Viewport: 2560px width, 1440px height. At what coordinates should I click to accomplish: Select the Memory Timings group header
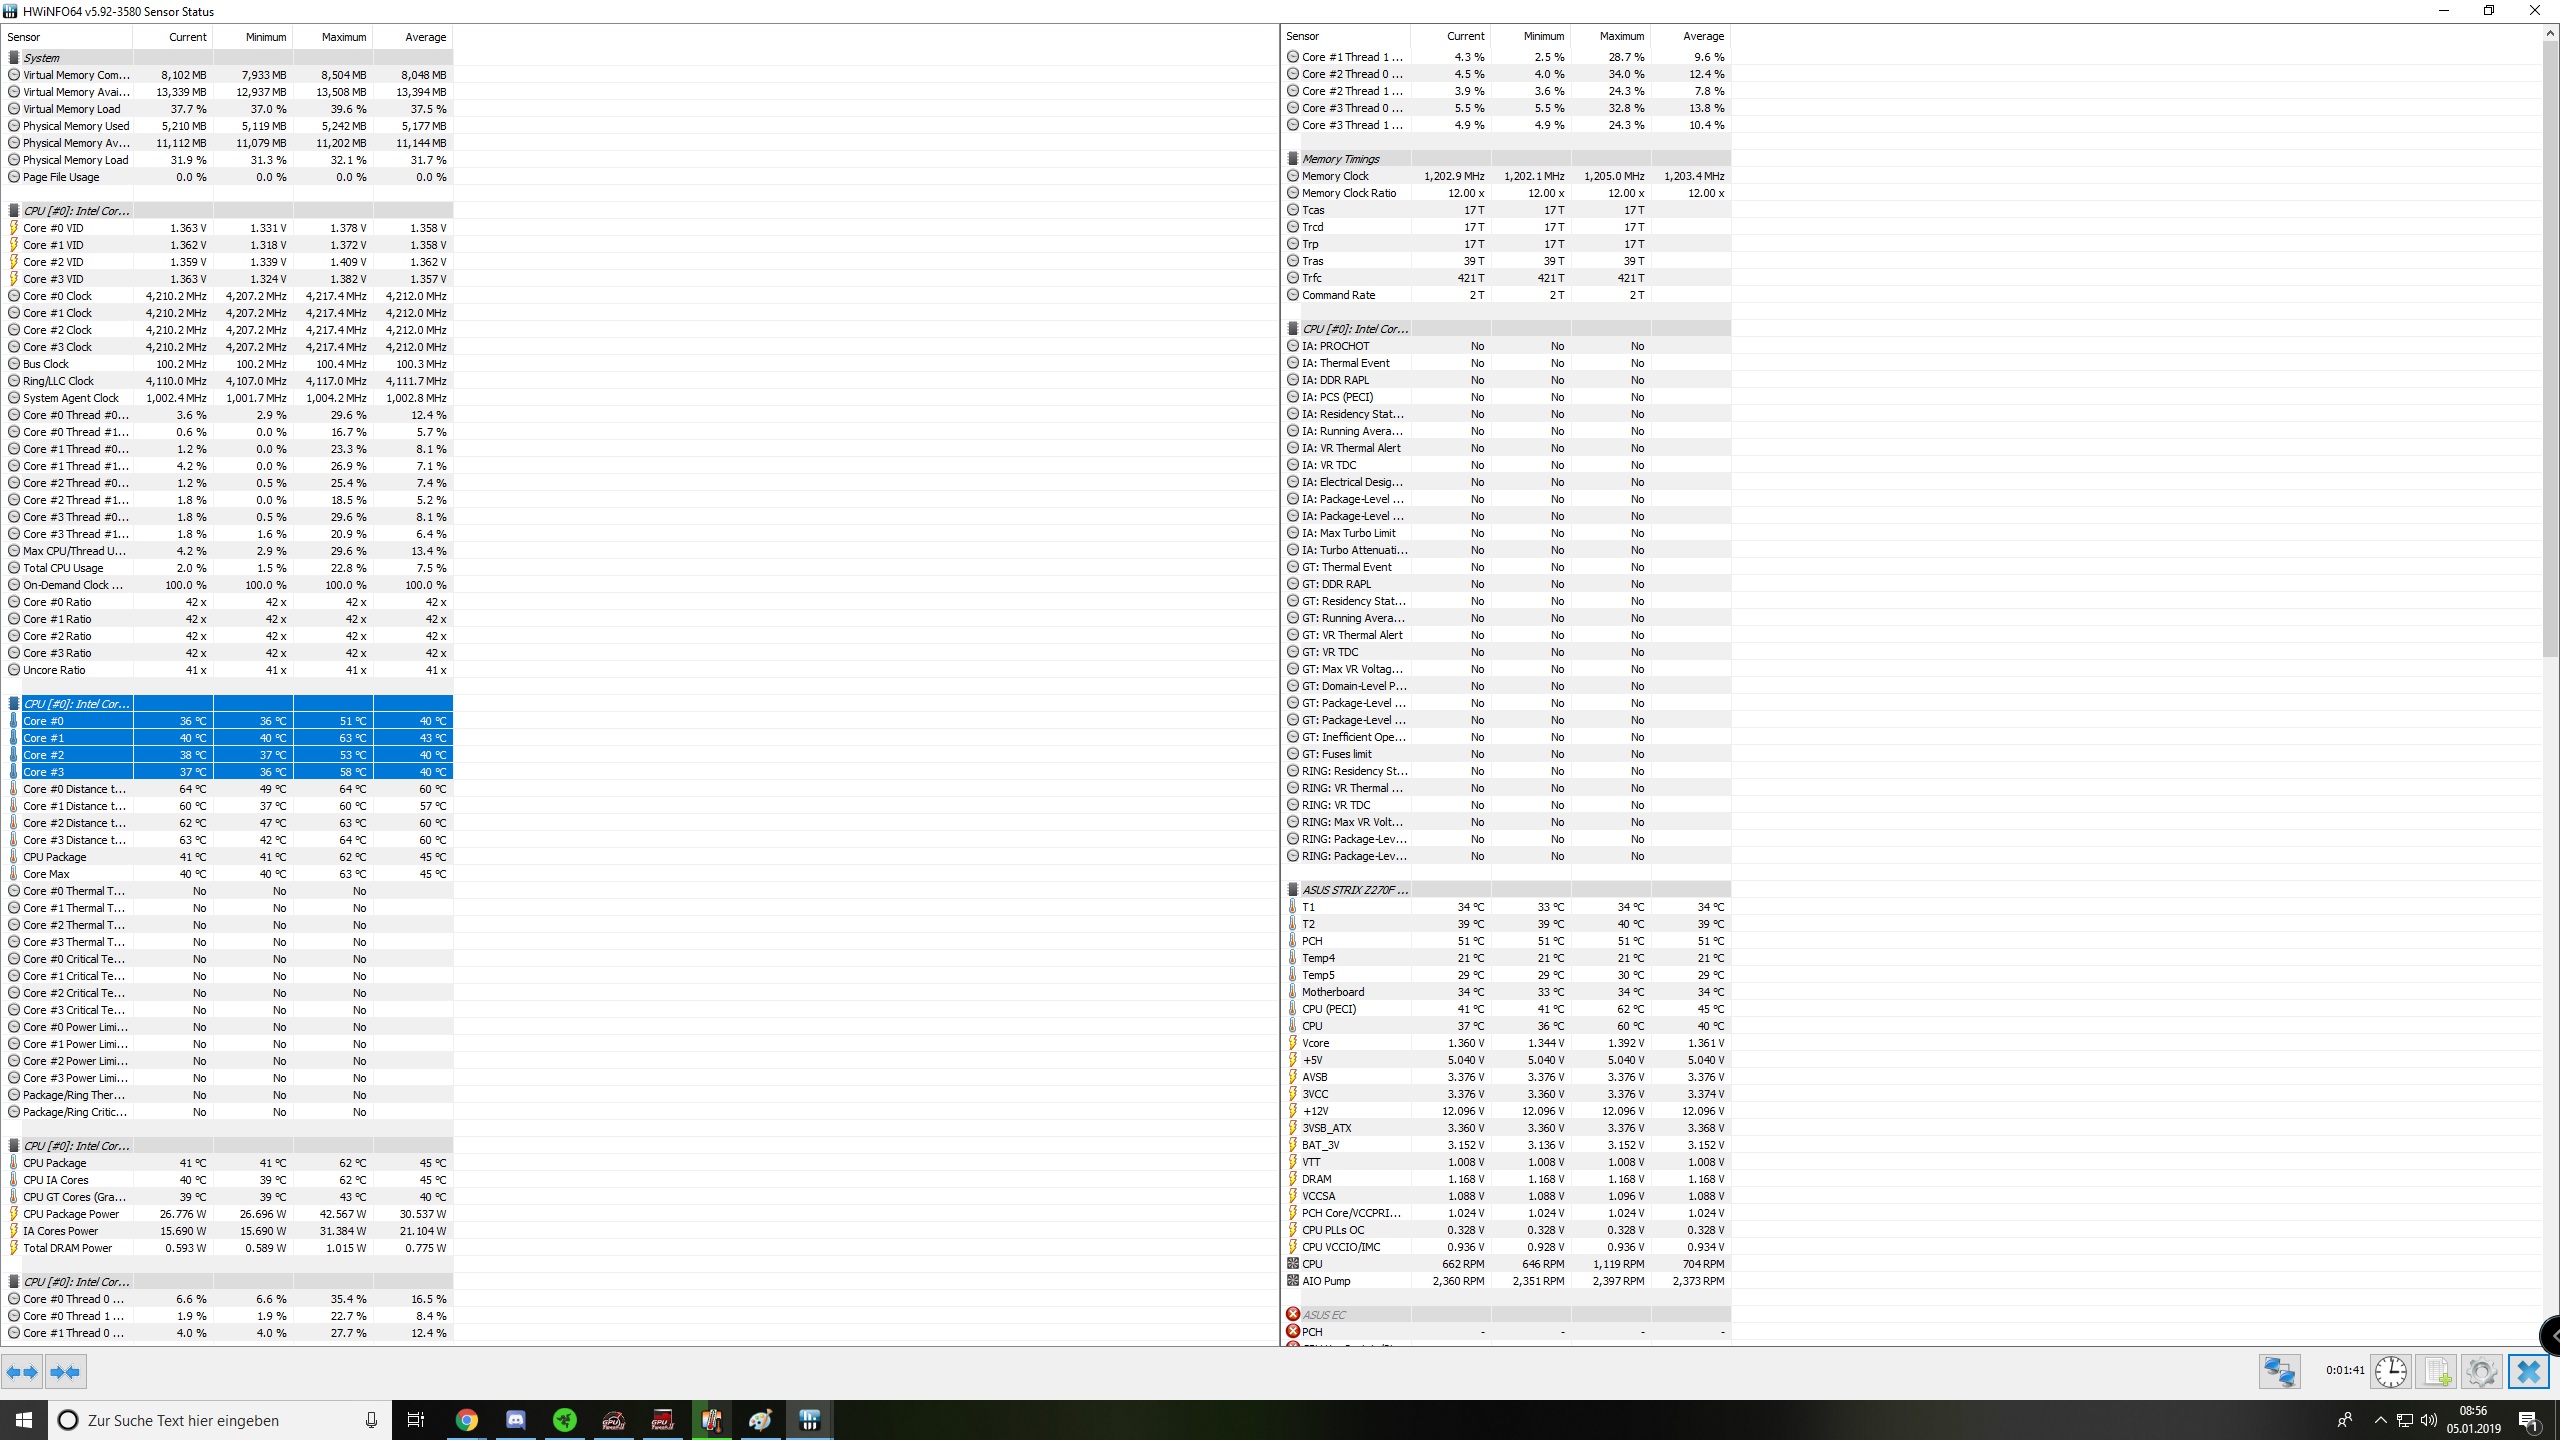tap(1340, 159)
